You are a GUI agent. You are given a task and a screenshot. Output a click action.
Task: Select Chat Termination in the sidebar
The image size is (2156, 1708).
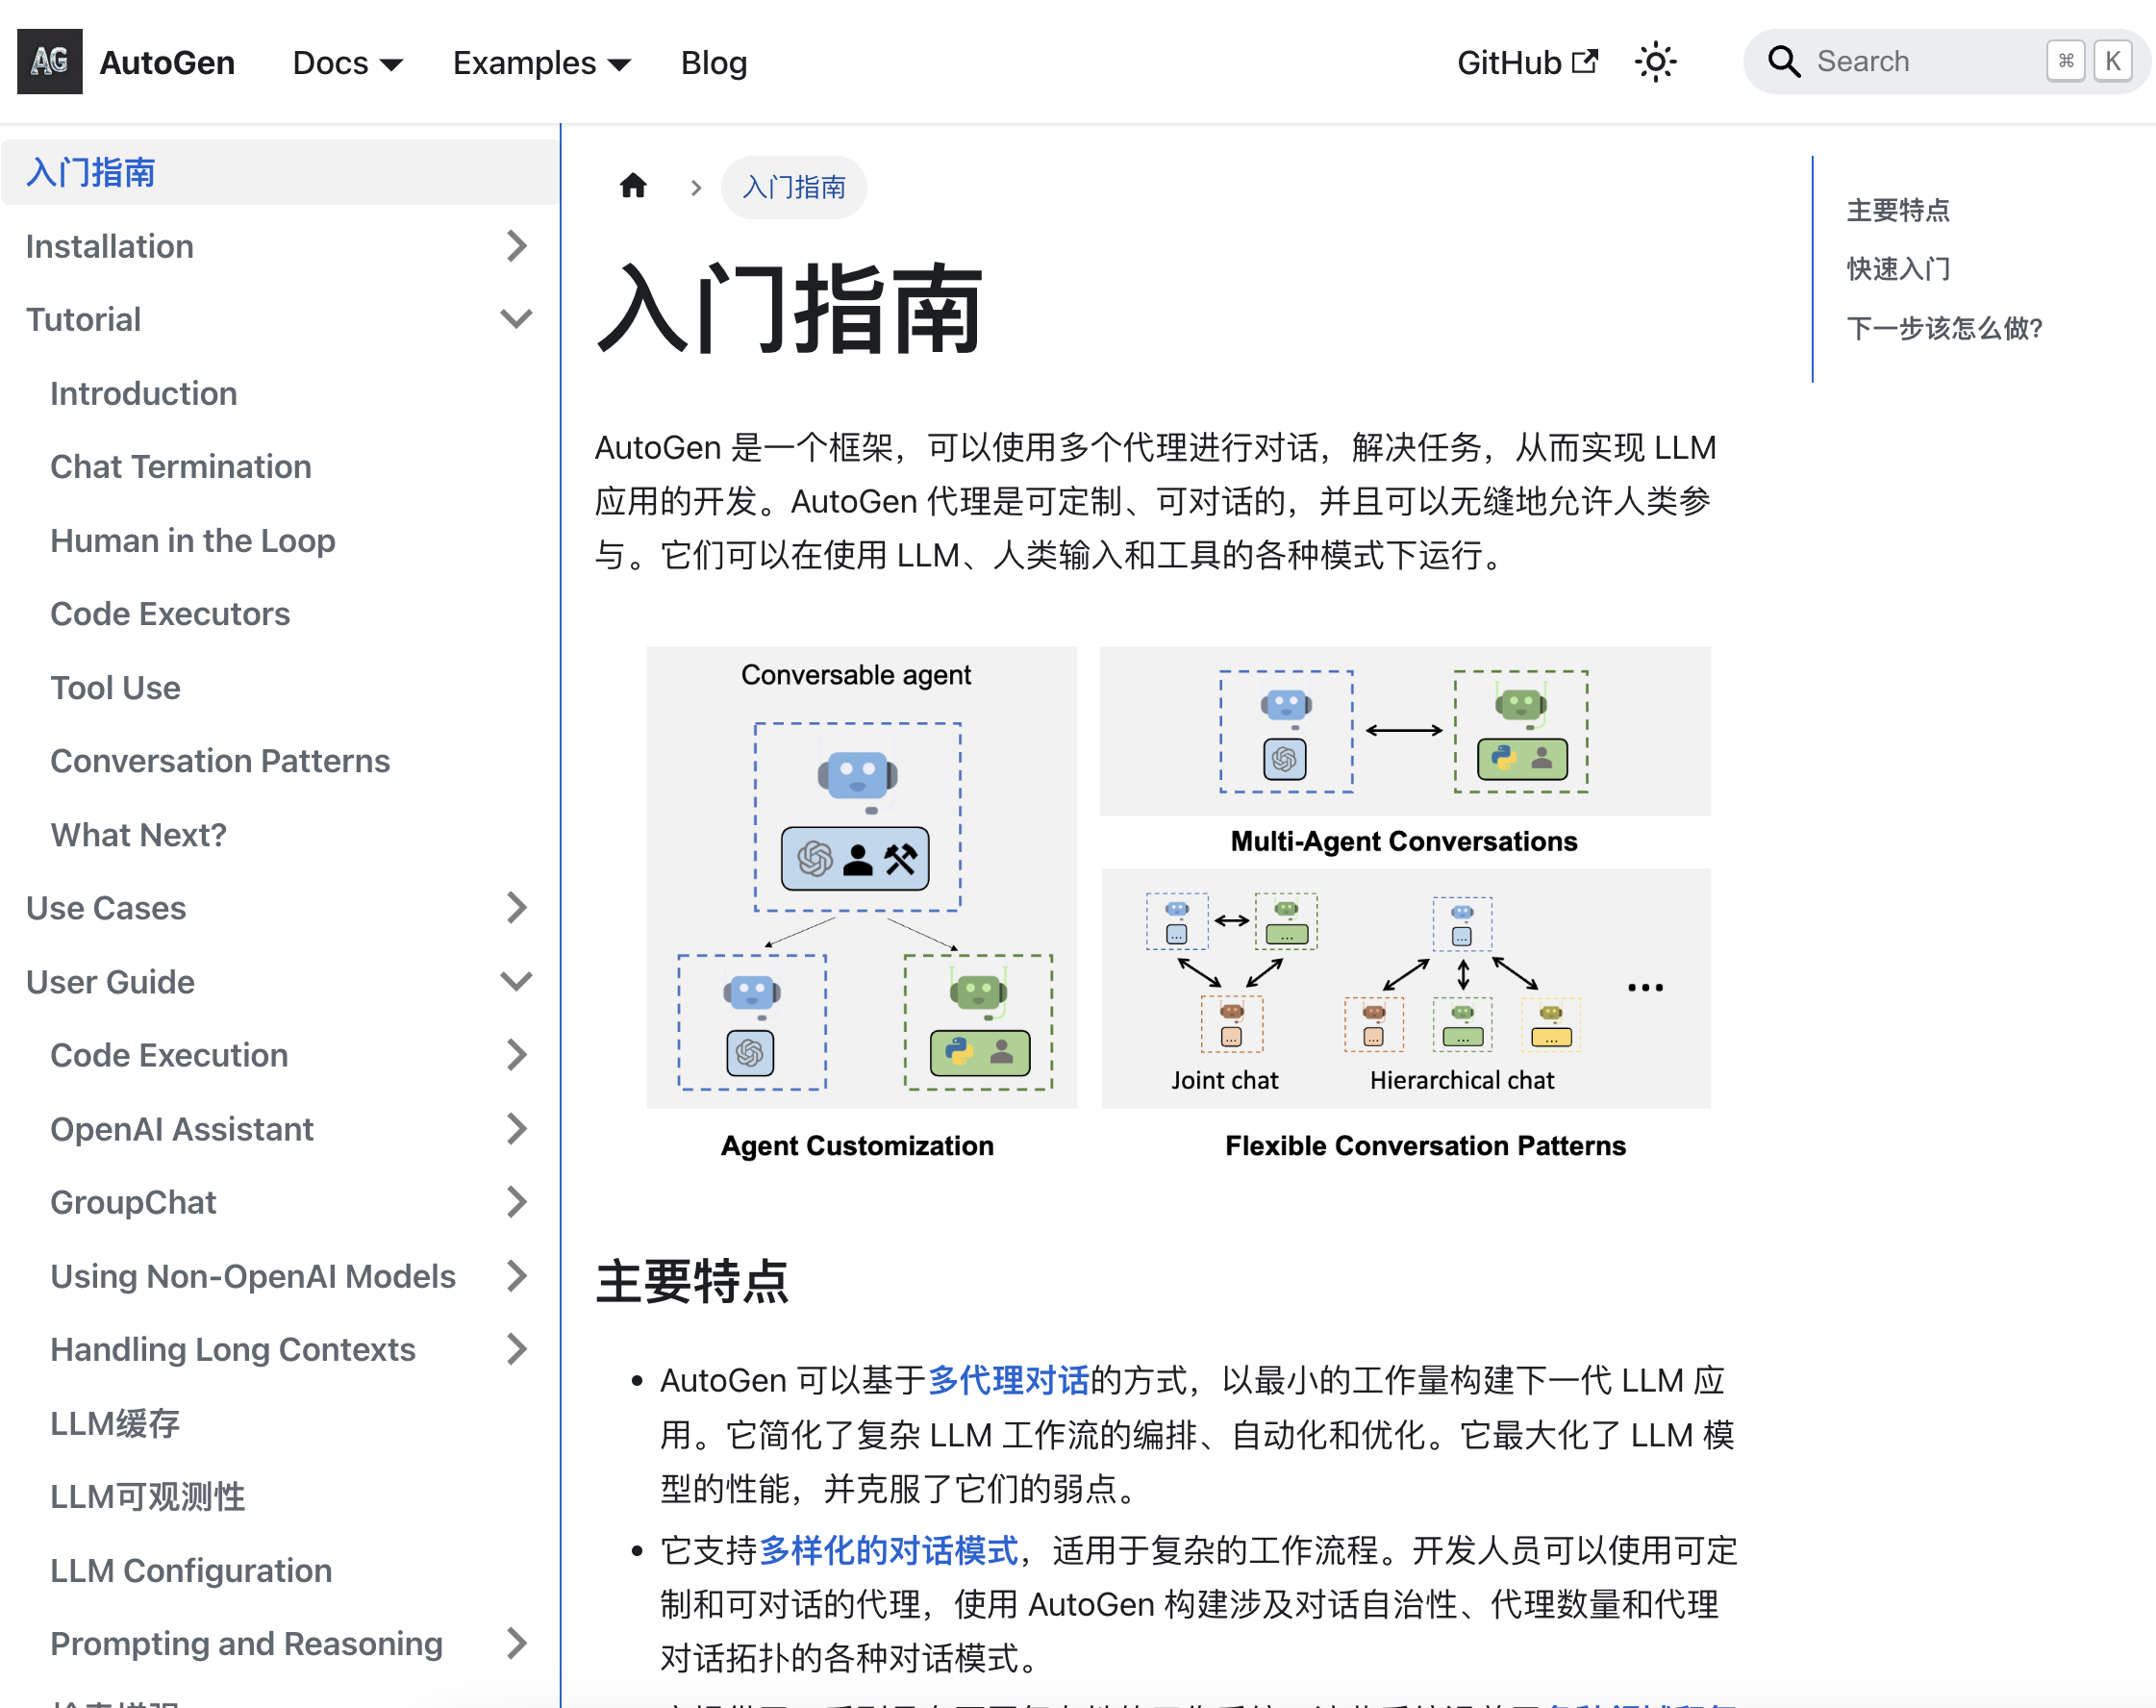180,466
